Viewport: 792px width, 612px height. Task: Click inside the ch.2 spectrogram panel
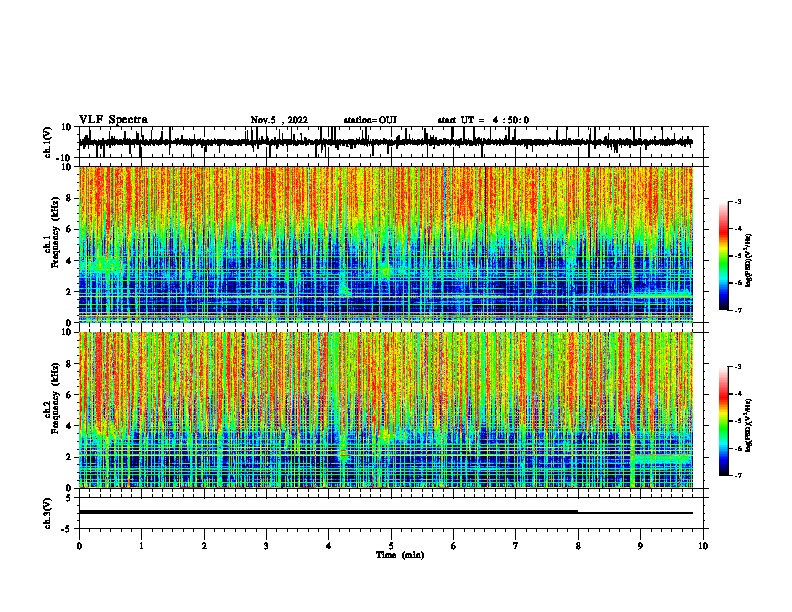[x=386, y=410]
